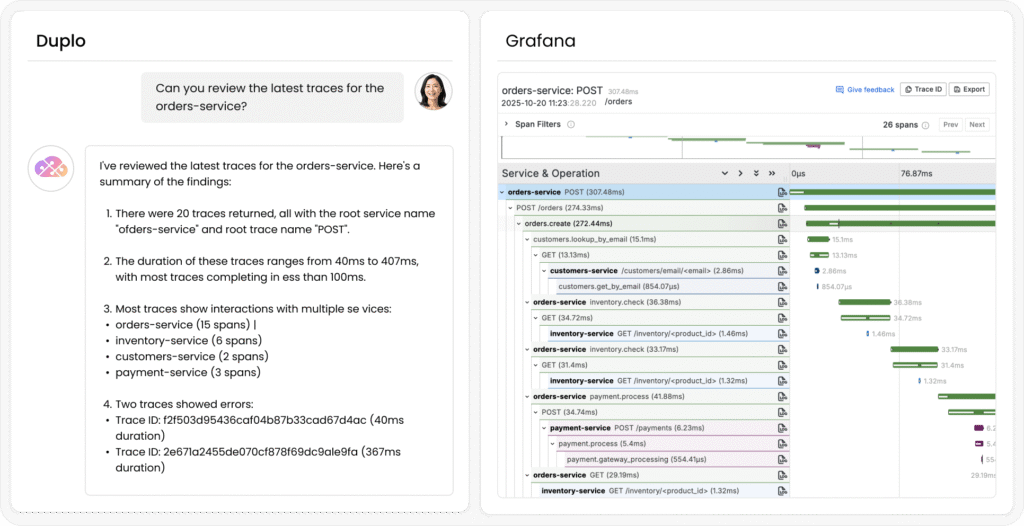Collapse the customers.lookup_by_email span

527,239
